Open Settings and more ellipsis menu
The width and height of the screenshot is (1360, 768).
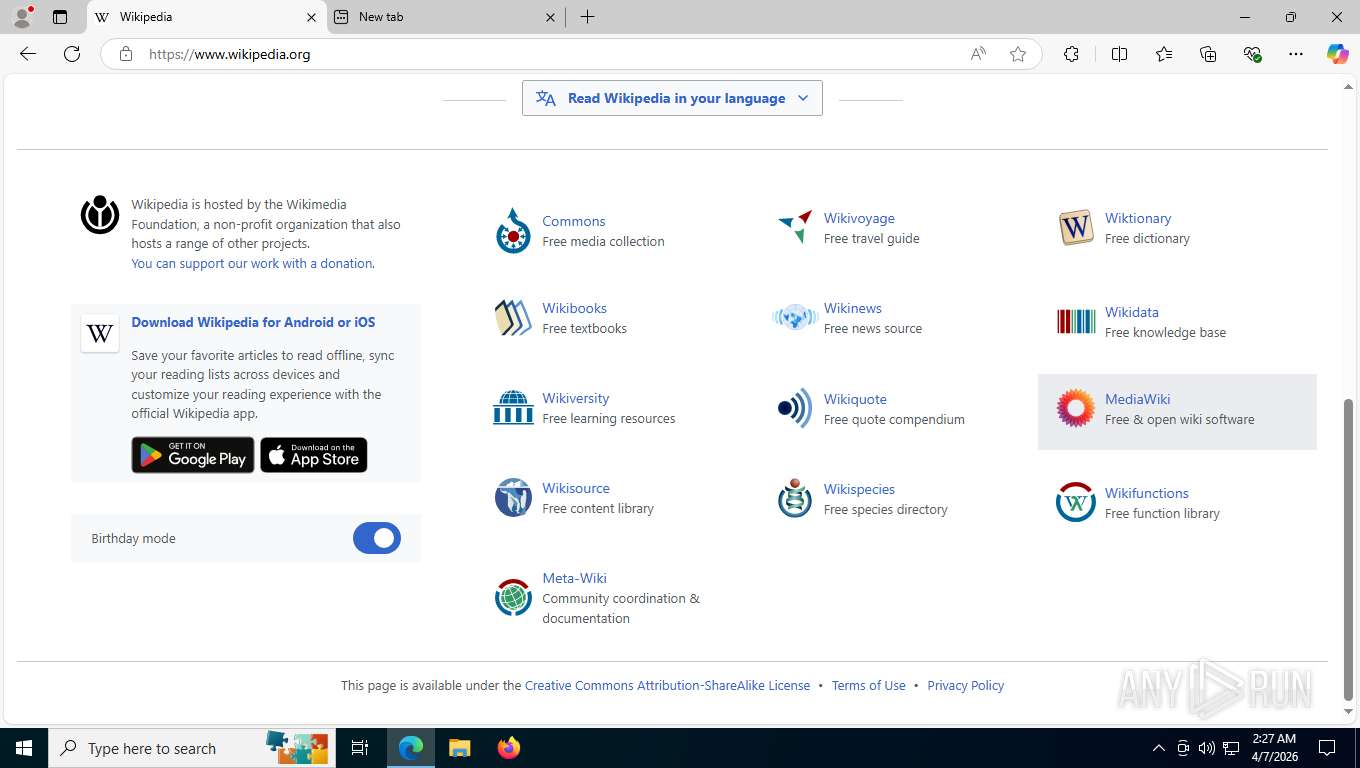pos(1296,54)
